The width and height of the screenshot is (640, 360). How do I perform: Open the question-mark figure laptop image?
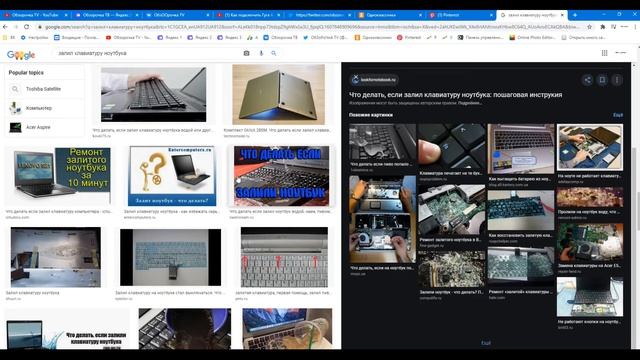[x=172, y=176]
